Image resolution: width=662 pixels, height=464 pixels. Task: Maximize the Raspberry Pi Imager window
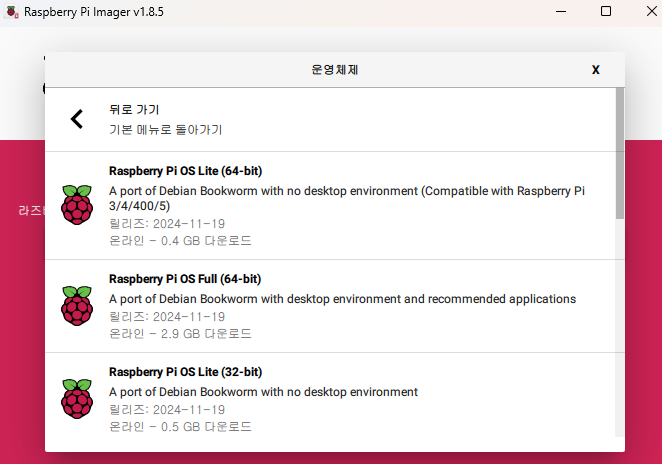pyautogui.click(x=606, y=11)
